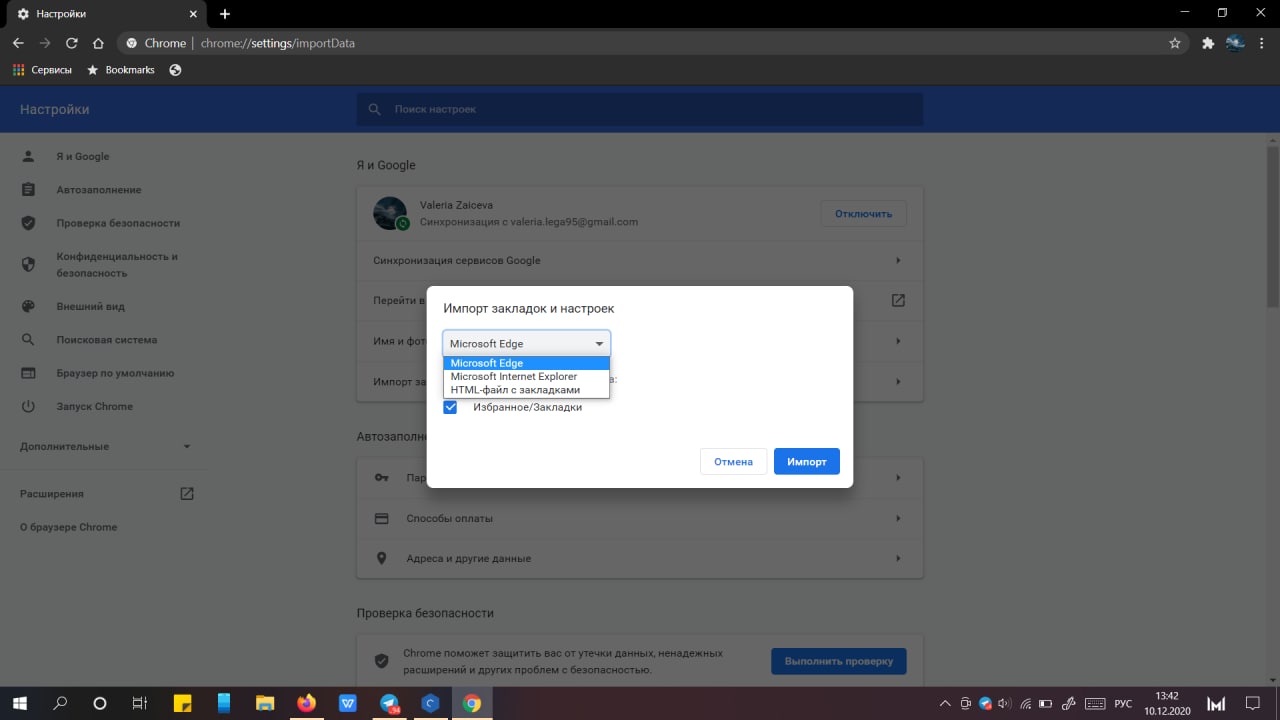
Task: Open Telegram from the taskbar
Action: pyautogui.click(x=389, y=703)
